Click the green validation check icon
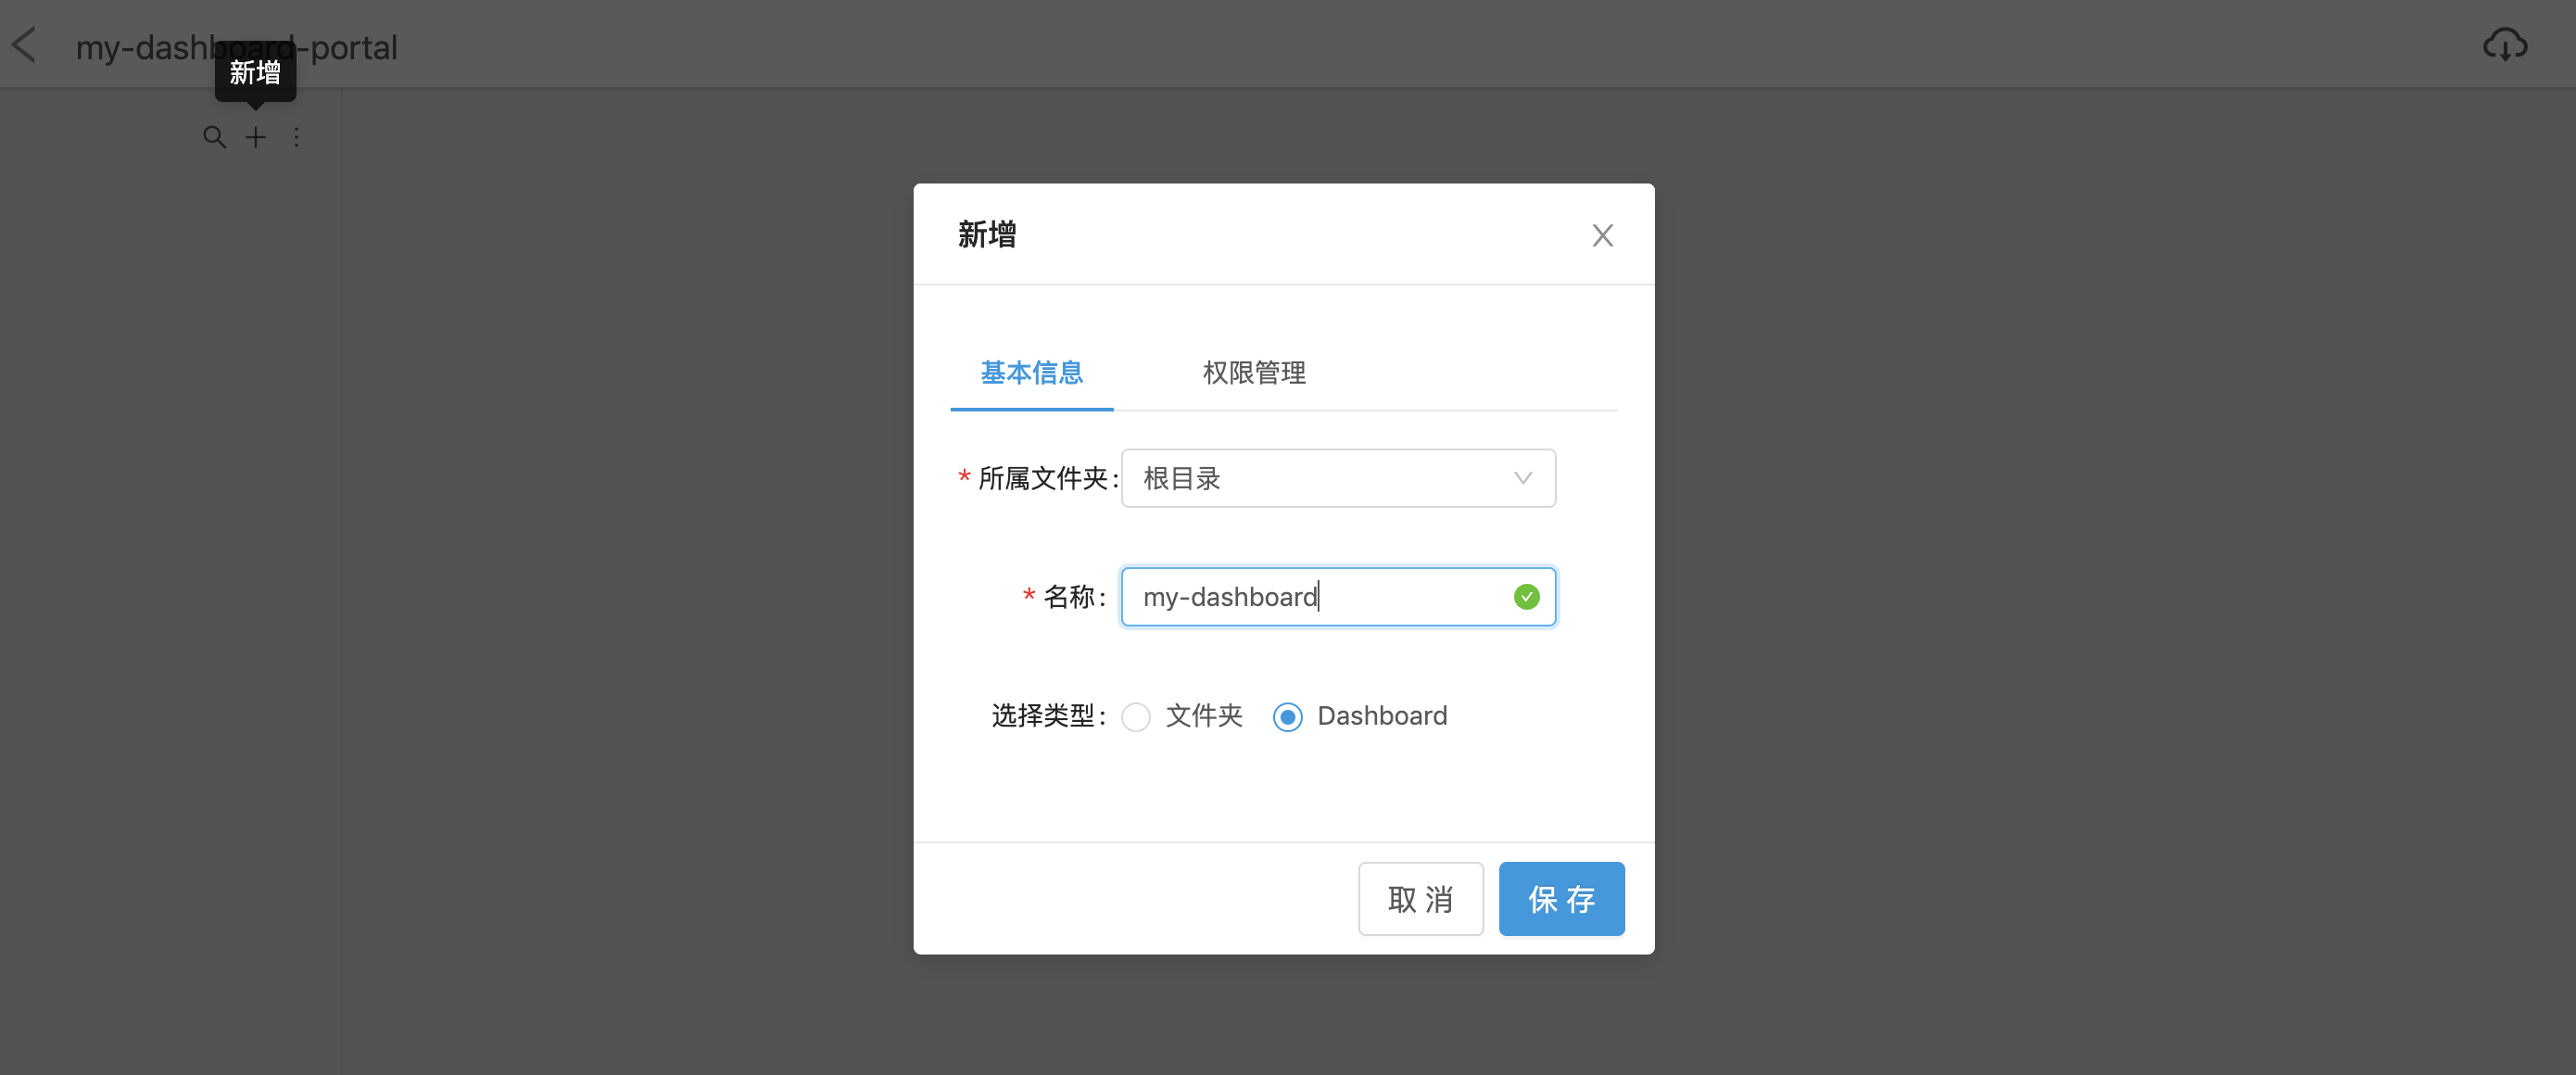This screenshot has height=1075, width=2576. [1526, 597]
